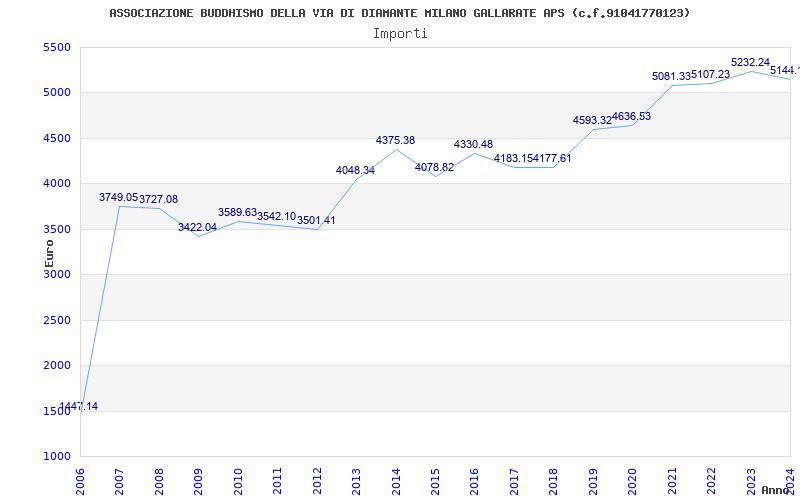Select x-axis year 2014
Viewport: 800px width, 500px height.
coord(396,481)
